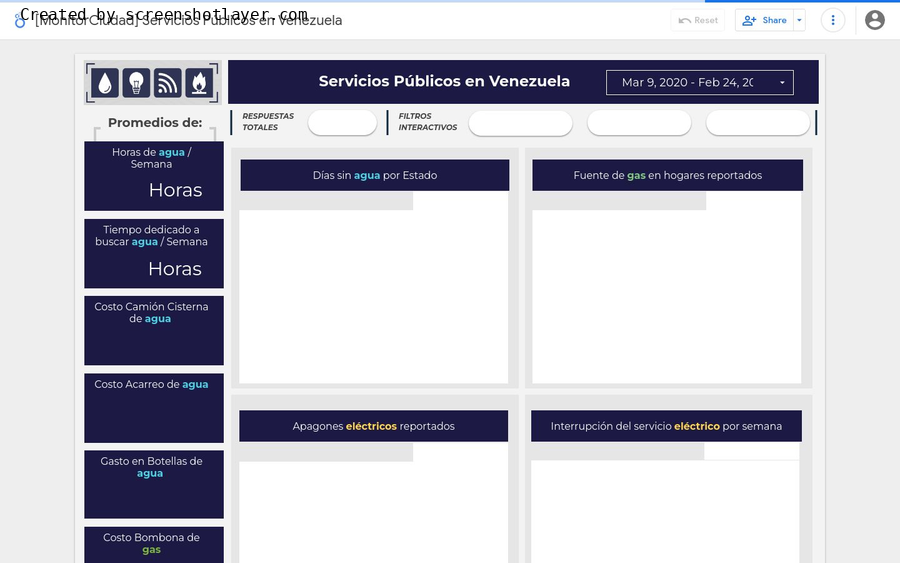This screenshot has height=563, width=900.
Task: Select the Costo Acarreo de agua card
Action: pyautogui.click(x=154, y=408)
